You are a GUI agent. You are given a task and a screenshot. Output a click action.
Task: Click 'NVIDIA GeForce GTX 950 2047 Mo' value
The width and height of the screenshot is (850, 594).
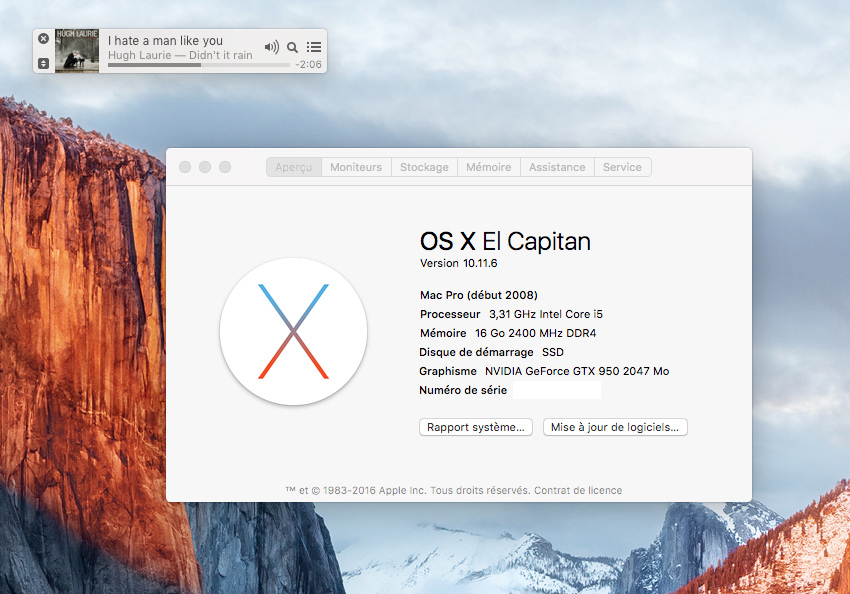(577, 371)
